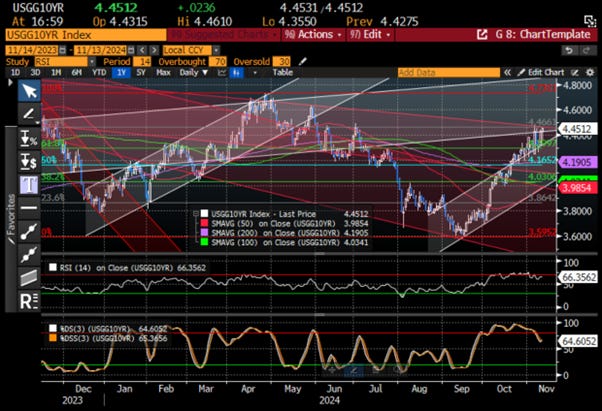Open the Local CCY currency dropdown
The width and height of the screenshot is (602, 411).
pyautogui.click(x=216, y=50)
